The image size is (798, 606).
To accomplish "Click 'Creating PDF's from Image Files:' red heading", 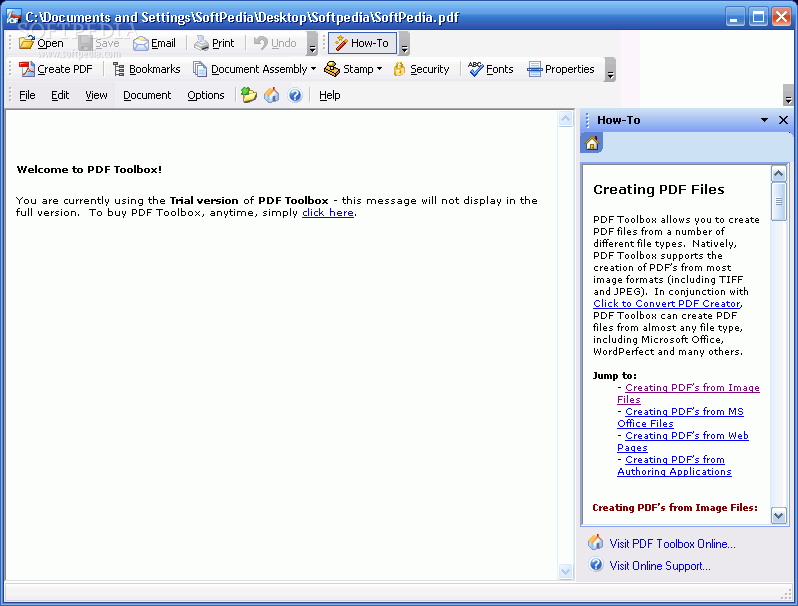I will tap(675, 507).
